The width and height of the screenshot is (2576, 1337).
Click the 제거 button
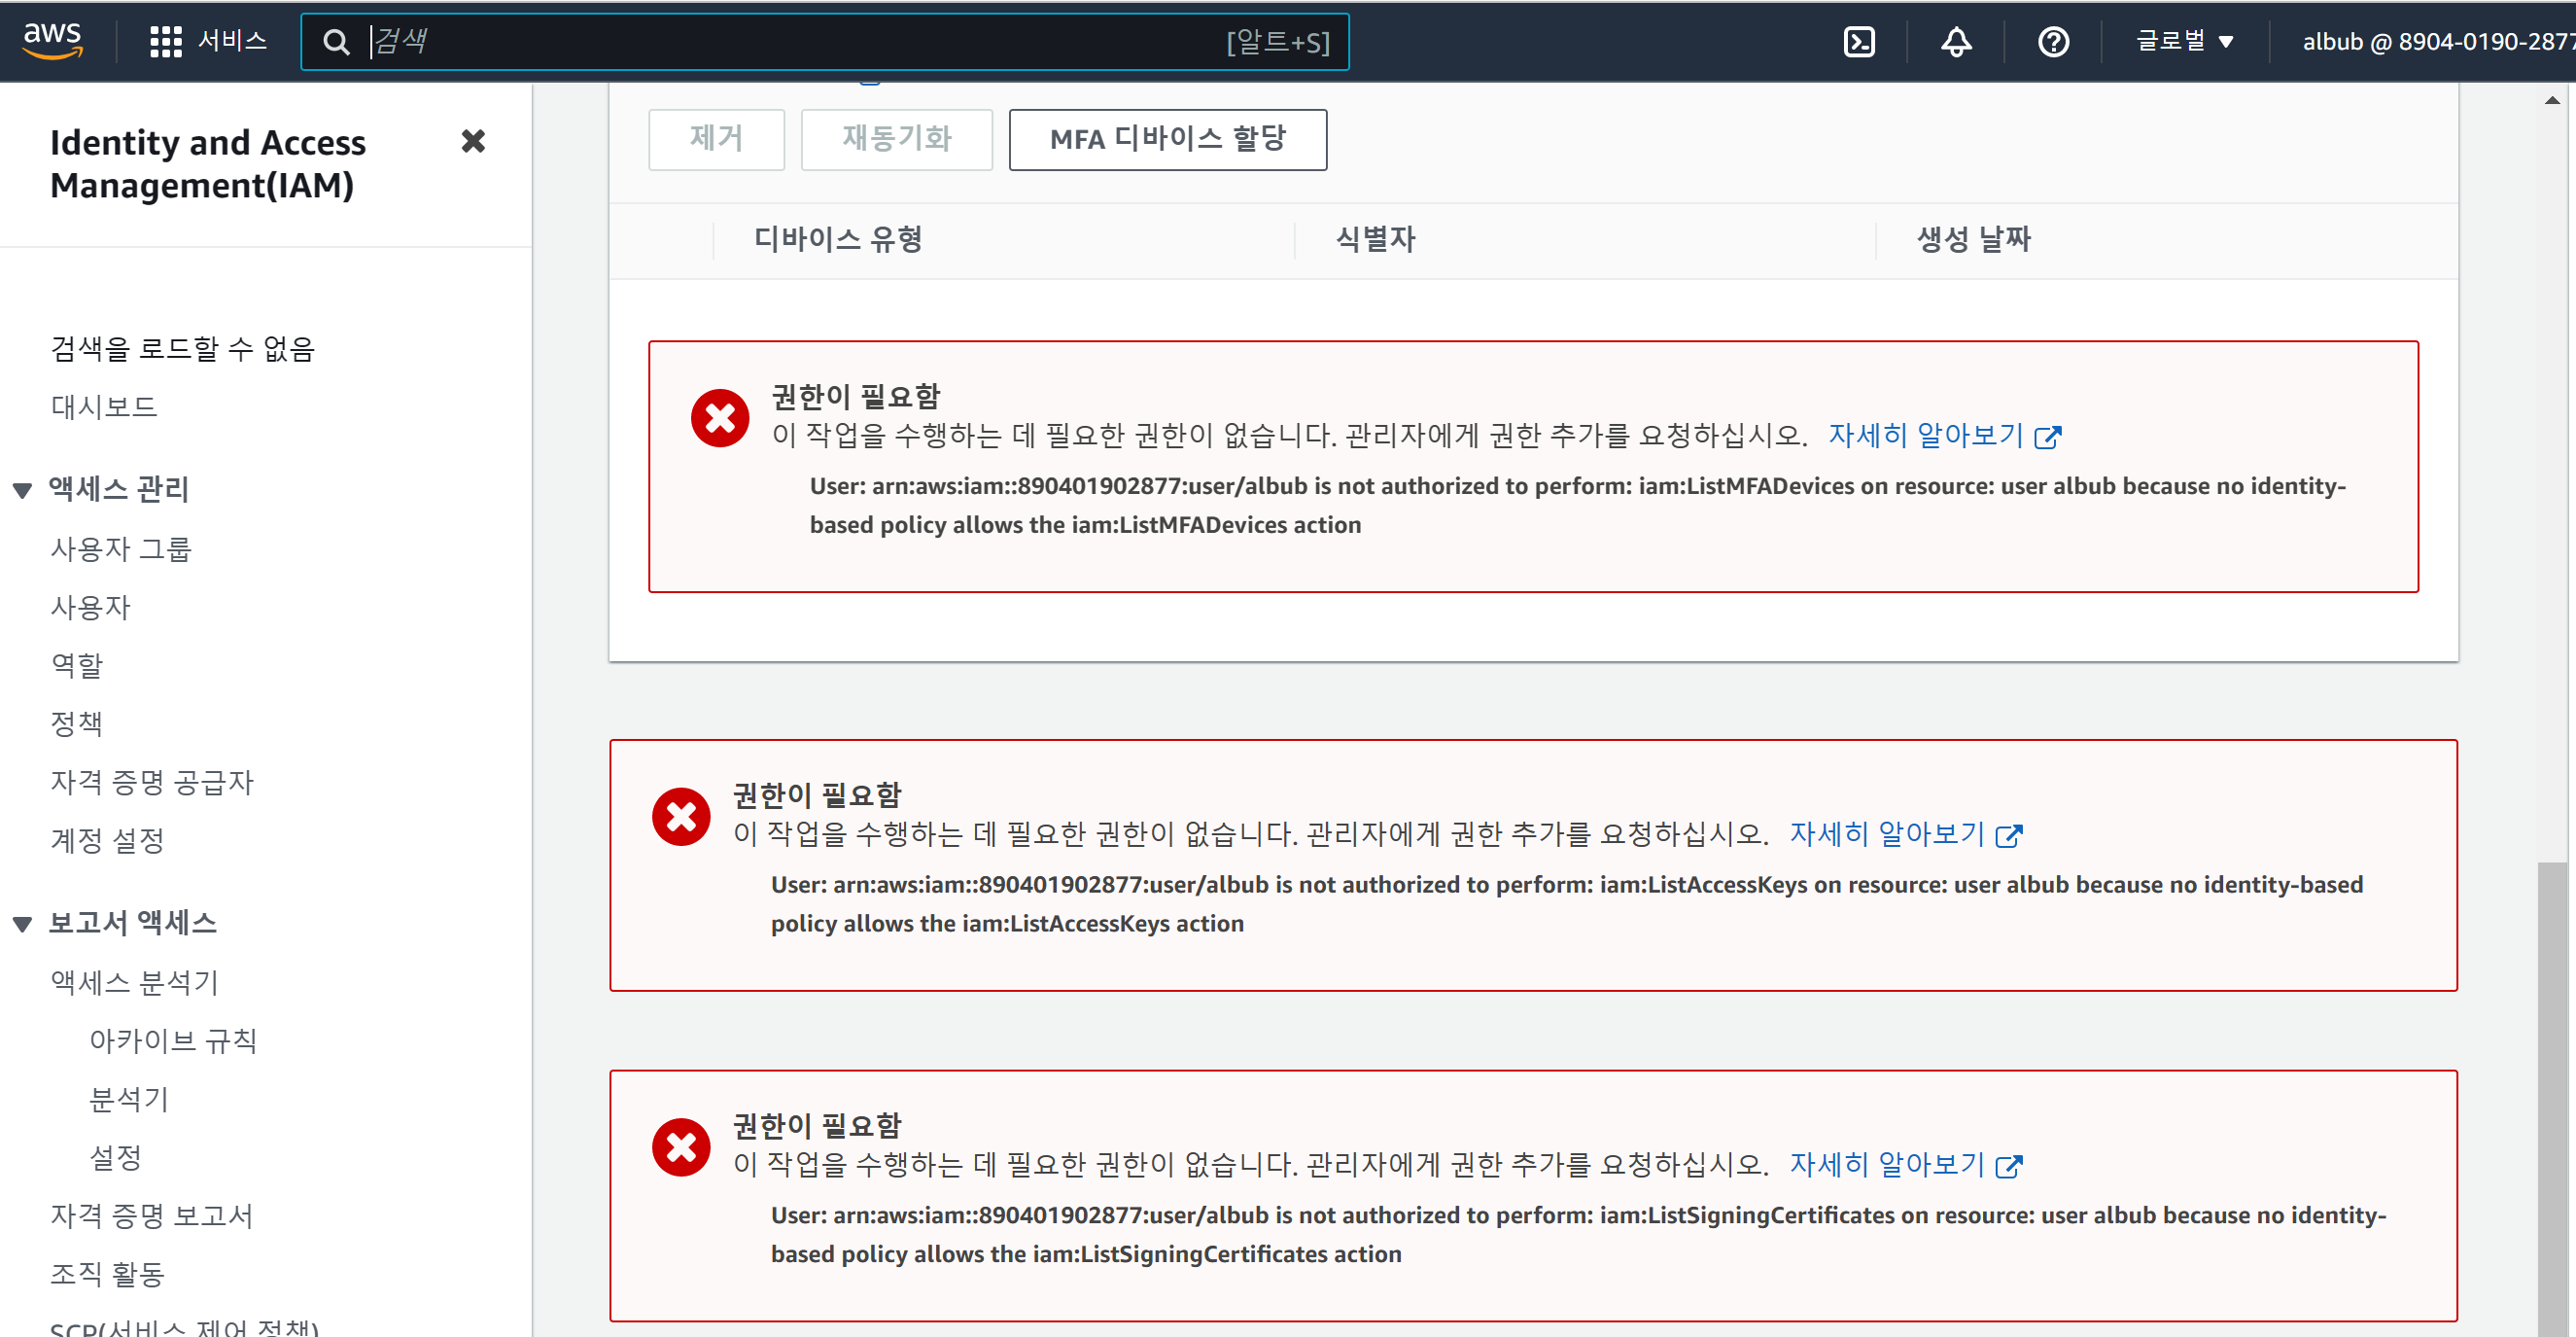click(x=716, y=139)
